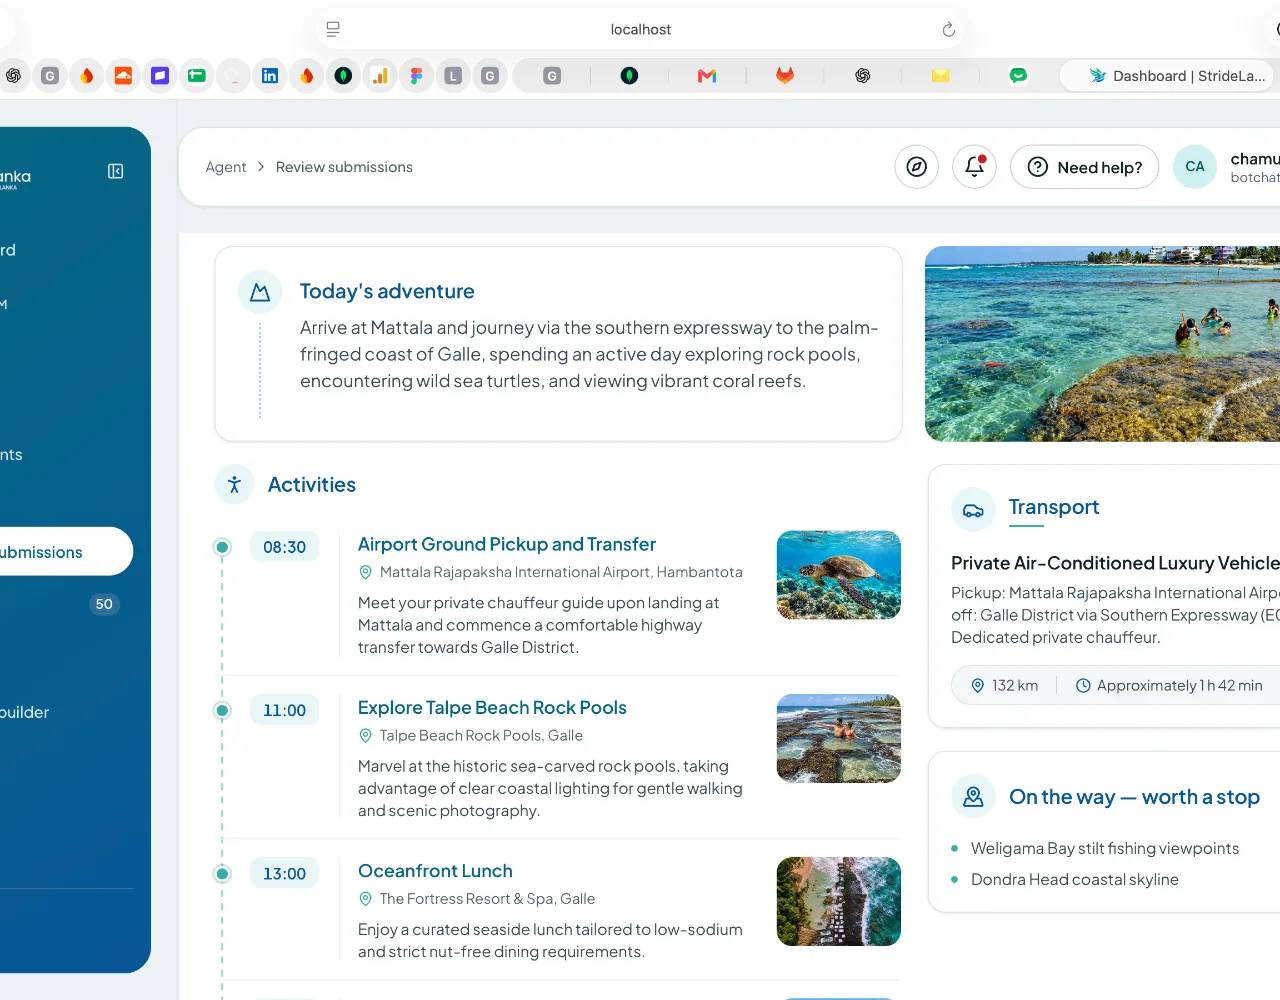Image resolution: width=1280 pixels, height=1000 pixels.
Task: Click the location pin for The Fortress Resort
Action: 365,899
